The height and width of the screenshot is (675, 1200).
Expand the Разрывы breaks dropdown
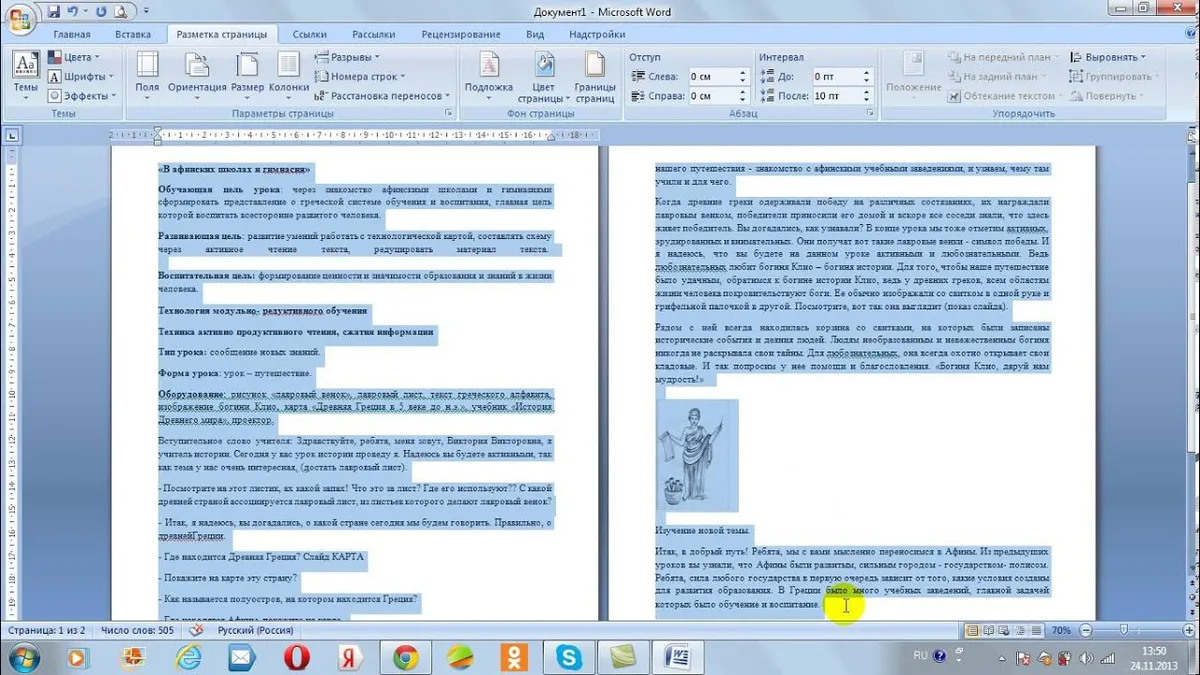346,57
